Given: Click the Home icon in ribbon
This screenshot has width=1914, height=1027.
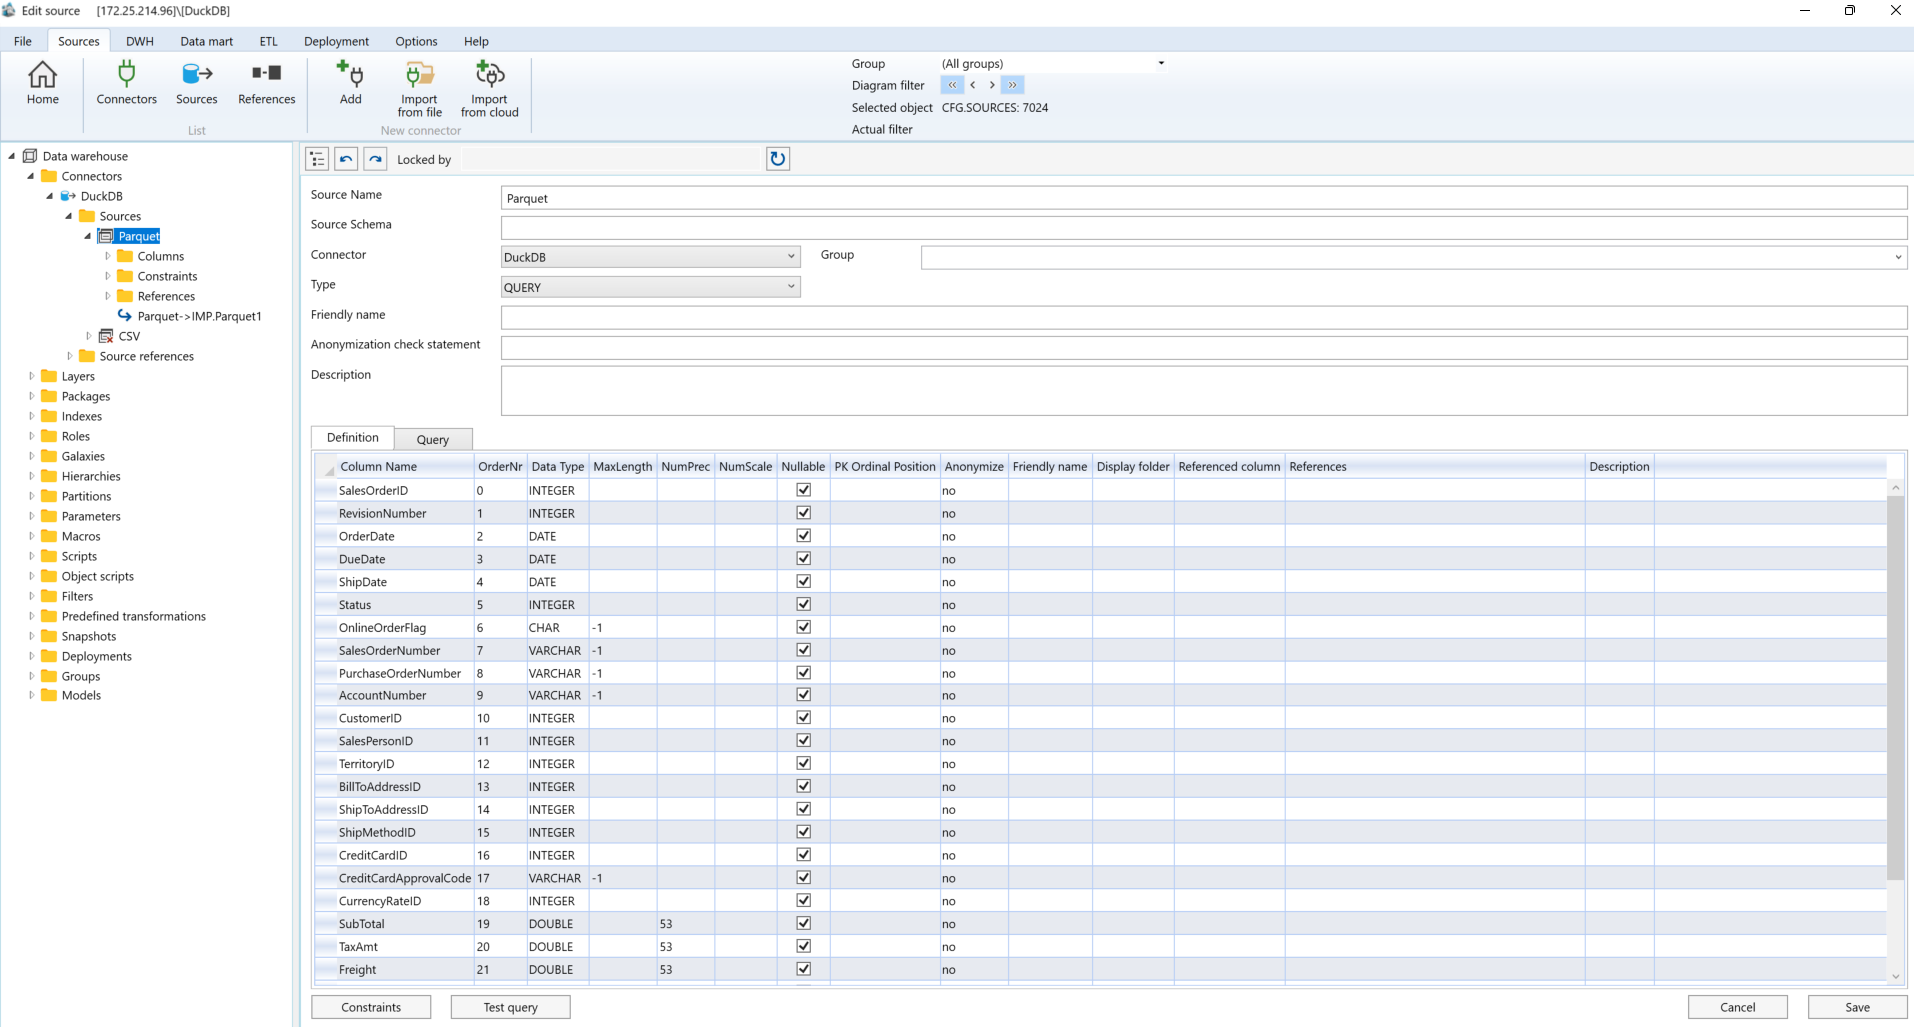Looking at the screenshot, I should point(42,82).
